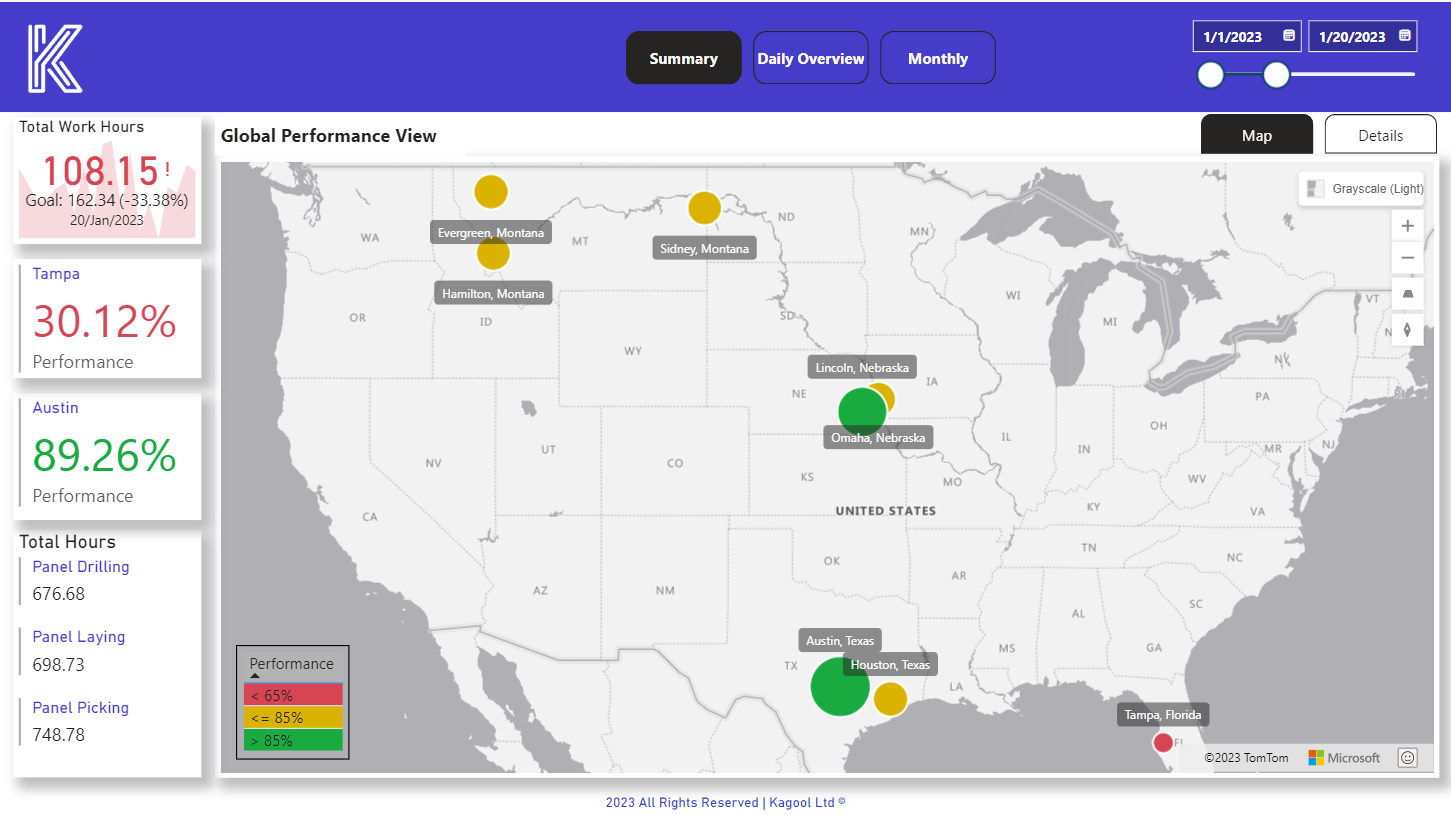This screenshot has width=1451, height=815.
Task: Click the 676.68 Panel Drilling hours value
Action: pos(59,594)
